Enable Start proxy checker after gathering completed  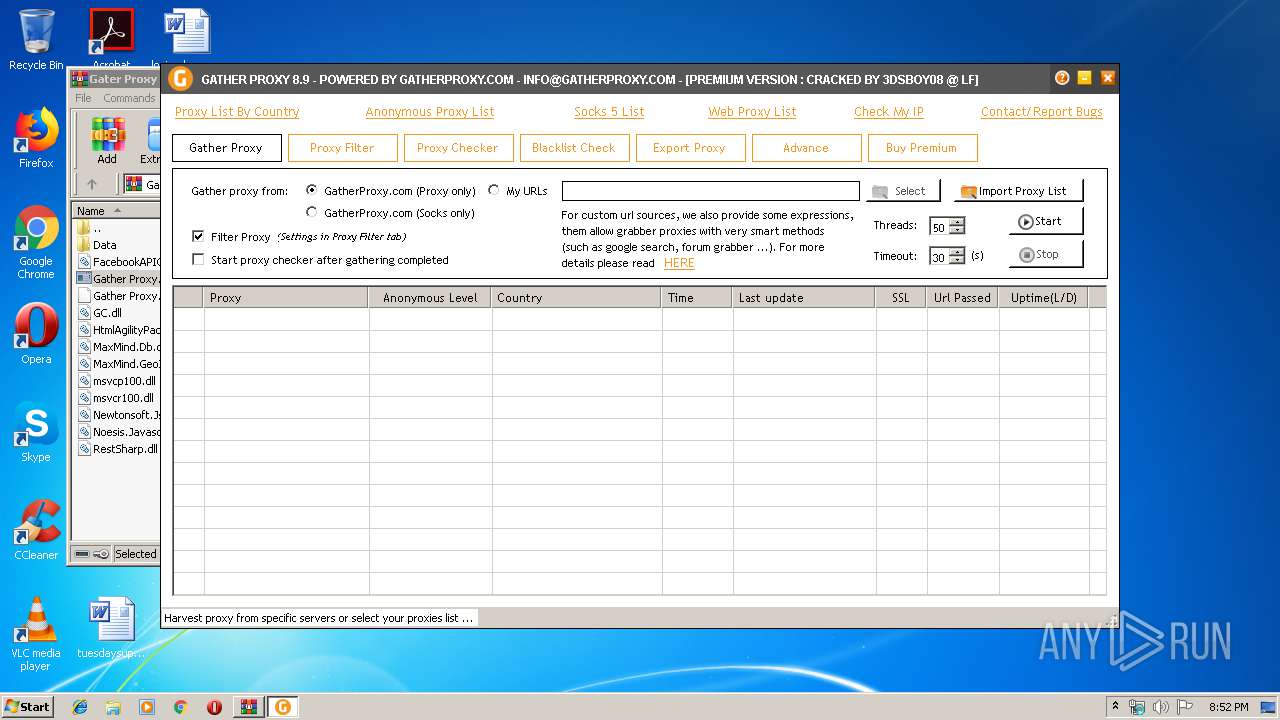(198, 260)
